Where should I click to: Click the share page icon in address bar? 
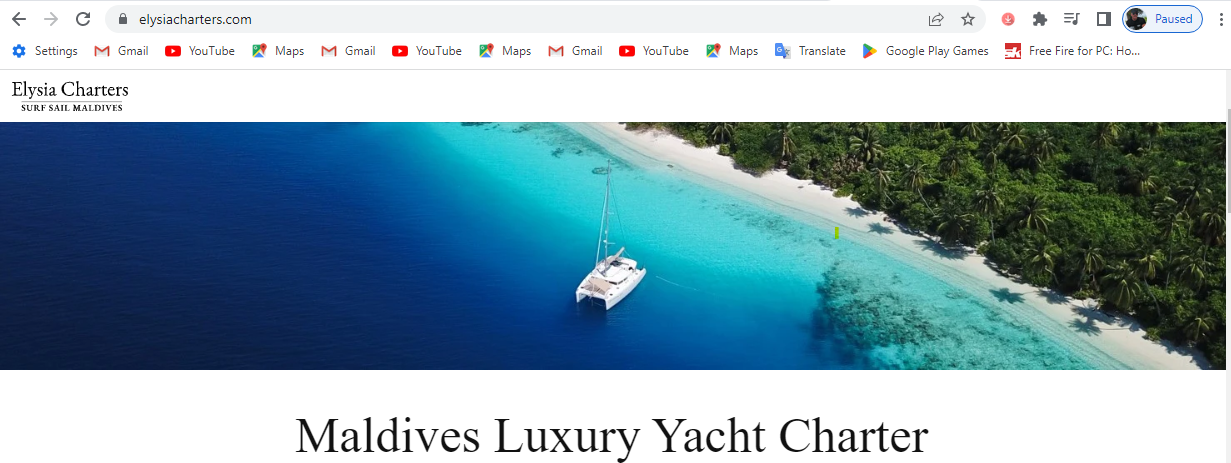pos(936,19)
